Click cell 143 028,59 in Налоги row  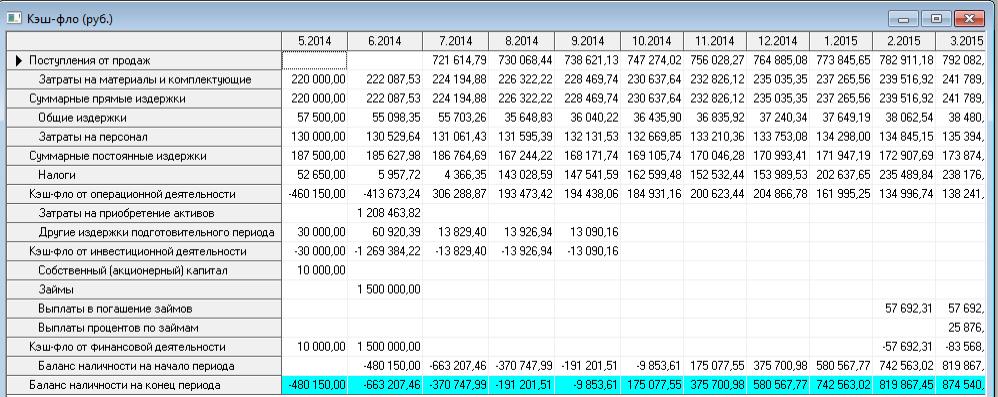[521, 175]
